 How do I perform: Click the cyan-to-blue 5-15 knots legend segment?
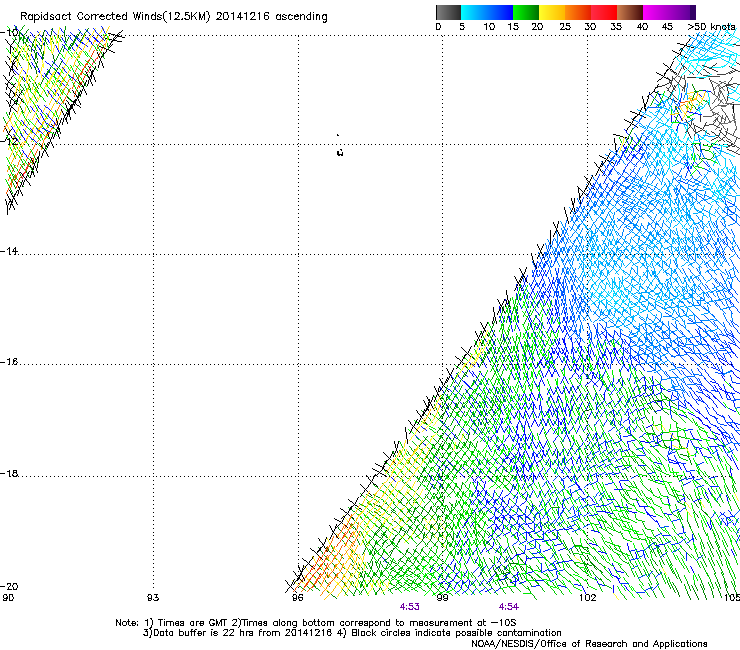coord(487,12)
